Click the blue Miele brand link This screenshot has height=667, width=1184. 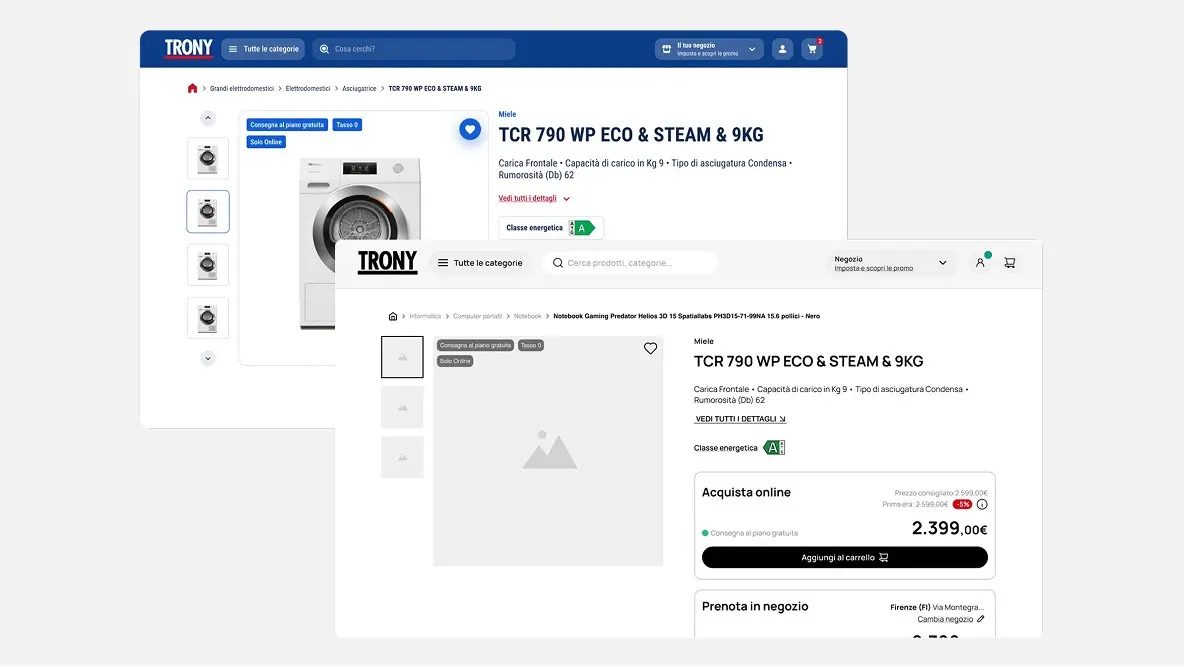pos(507,114)
